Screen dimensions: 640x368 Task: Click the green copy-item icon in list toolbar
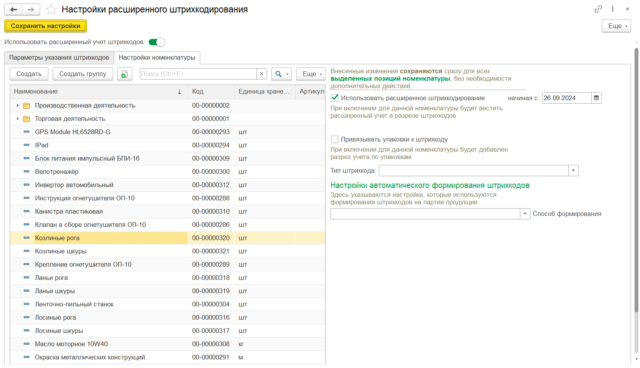[124, 74]
